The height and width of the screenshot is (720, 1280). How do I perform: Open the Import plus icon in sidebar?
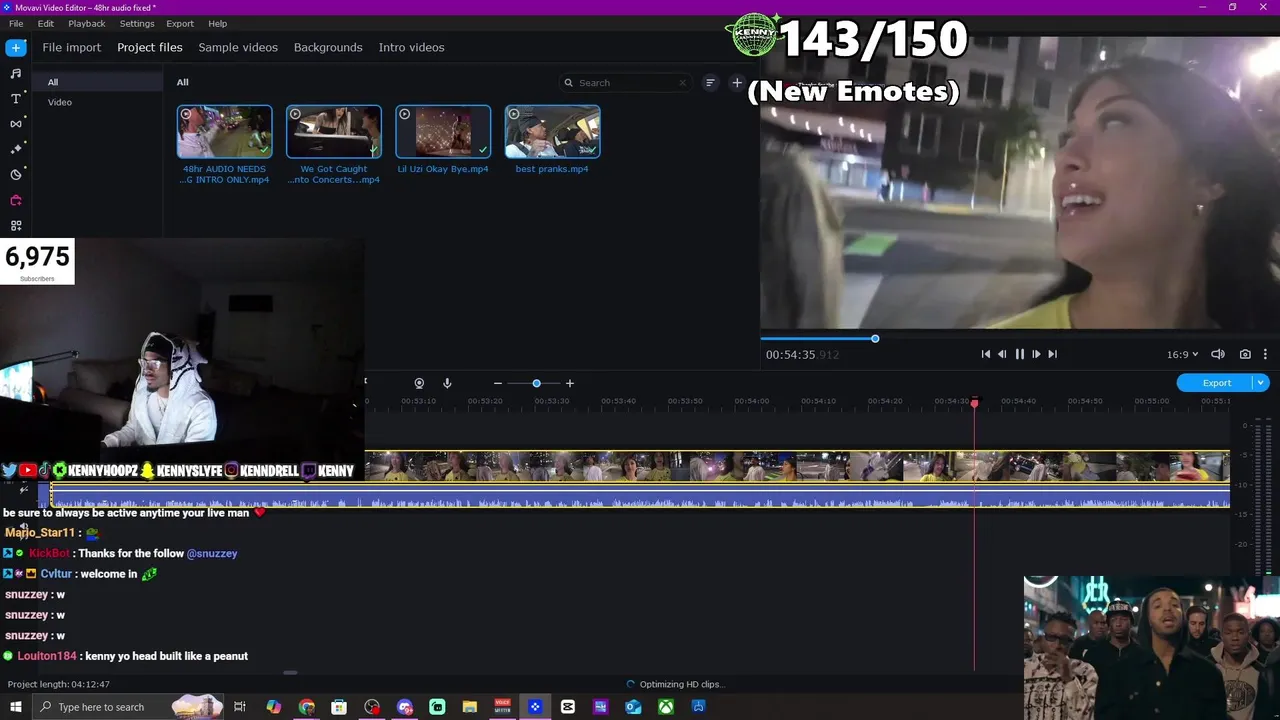tap(16, 47)
